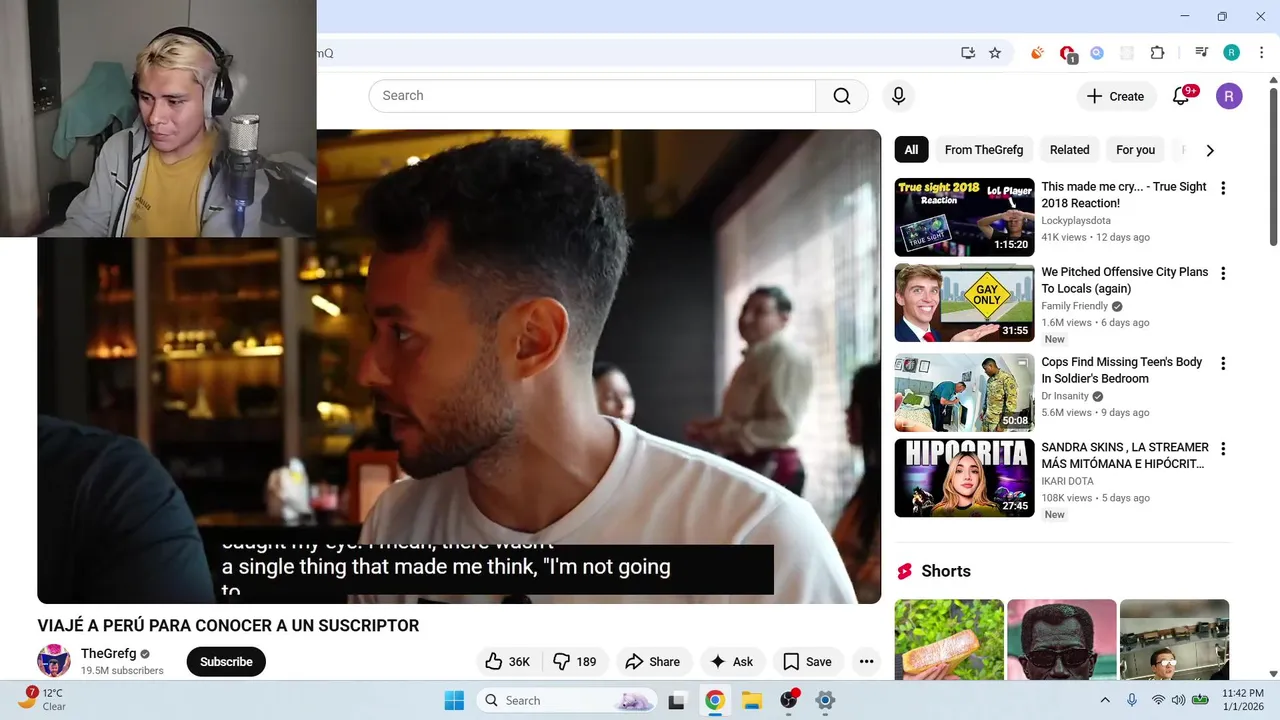Subscribe to TheGrefg channel
1280x720 pixels.
point(226,661)
